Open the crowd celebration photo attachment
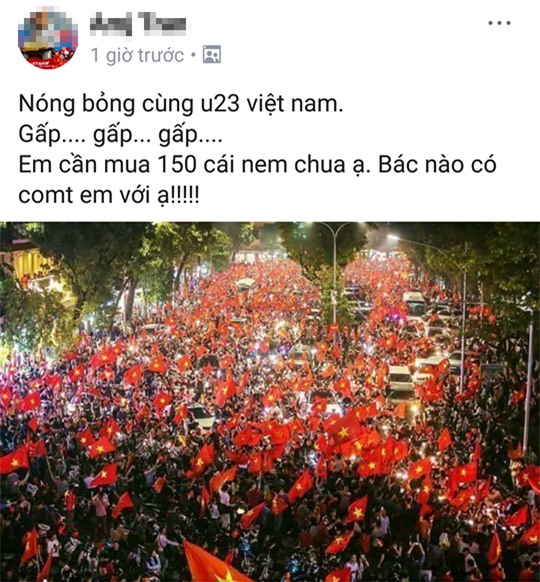 pos(270,402)
